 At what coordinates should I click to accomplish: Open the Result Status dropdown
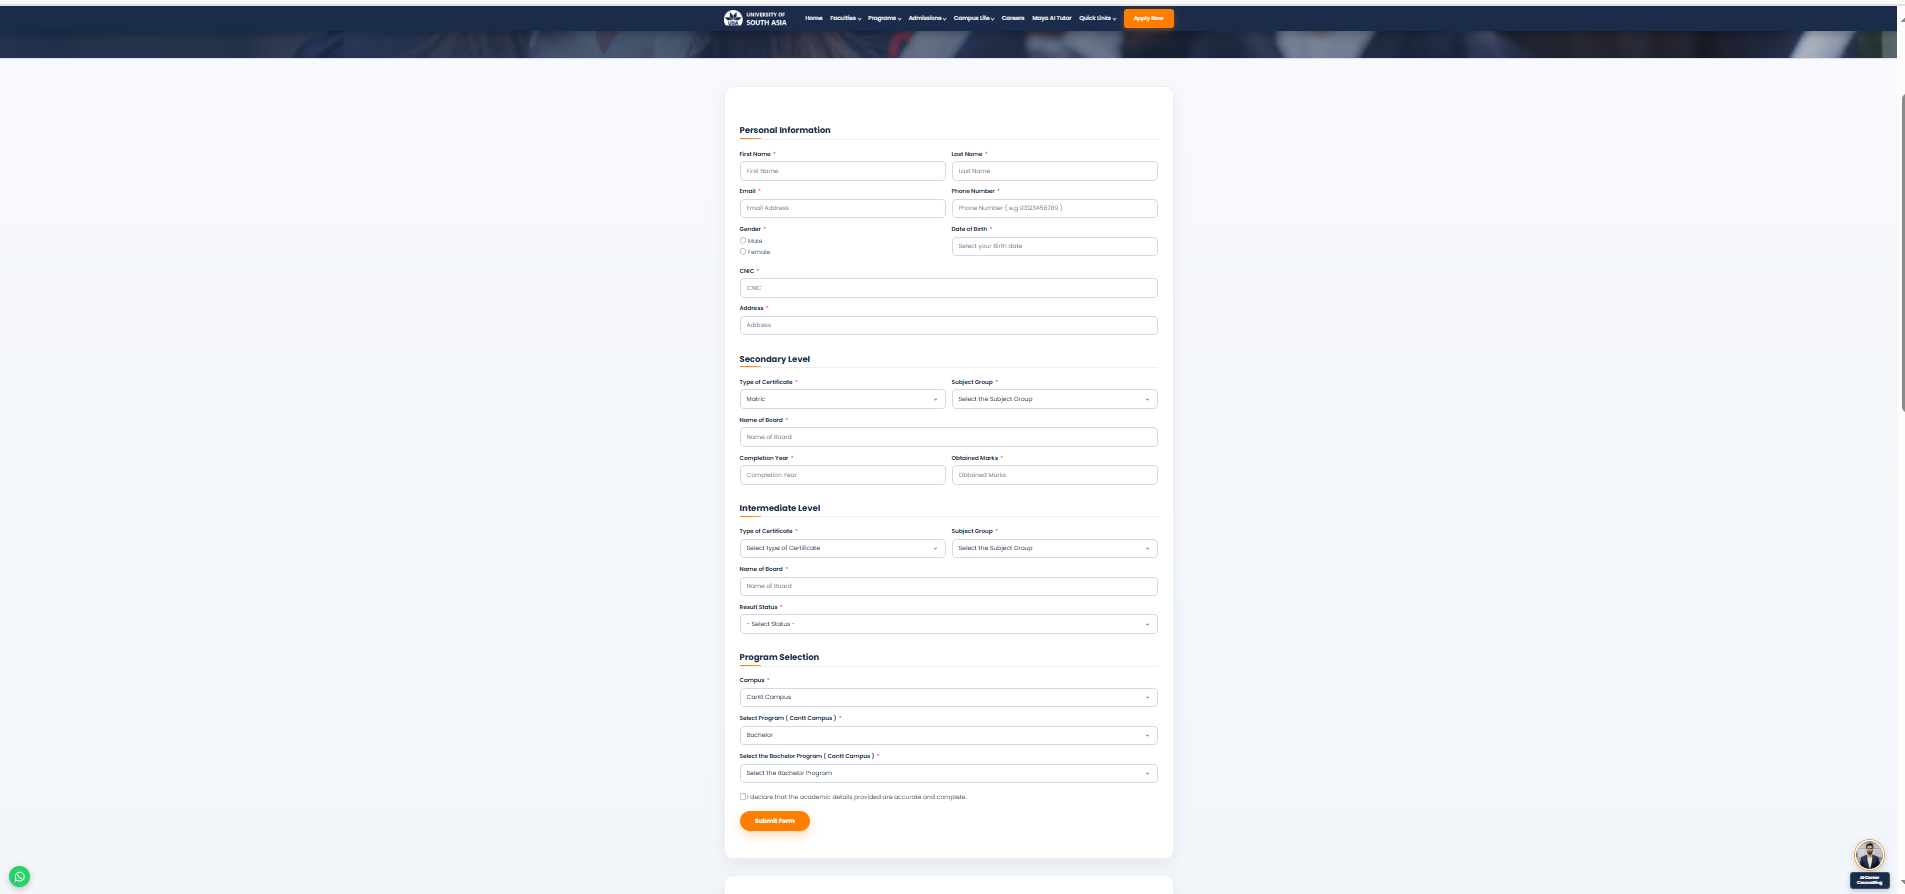click(948, 624)
